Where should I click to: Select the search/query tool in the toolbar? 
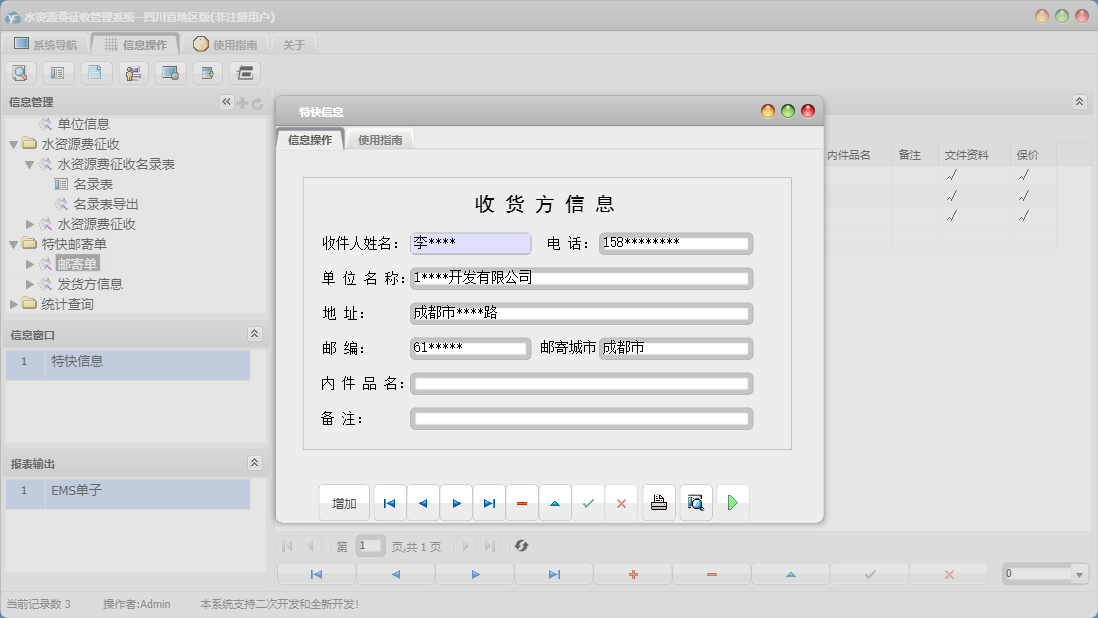pos(20,72)
